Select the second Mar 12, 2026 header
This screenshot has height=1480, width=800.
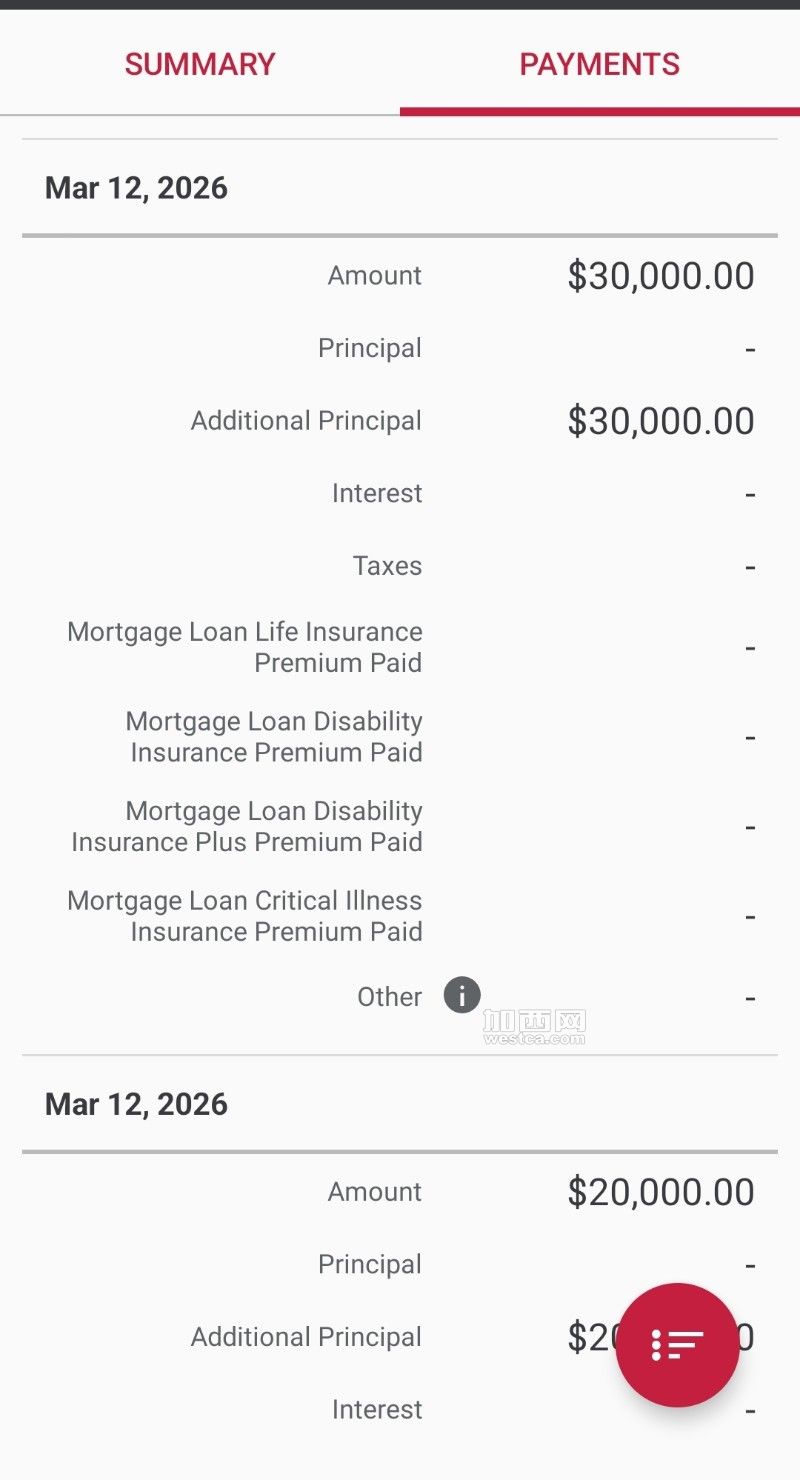click(137, 1104)
